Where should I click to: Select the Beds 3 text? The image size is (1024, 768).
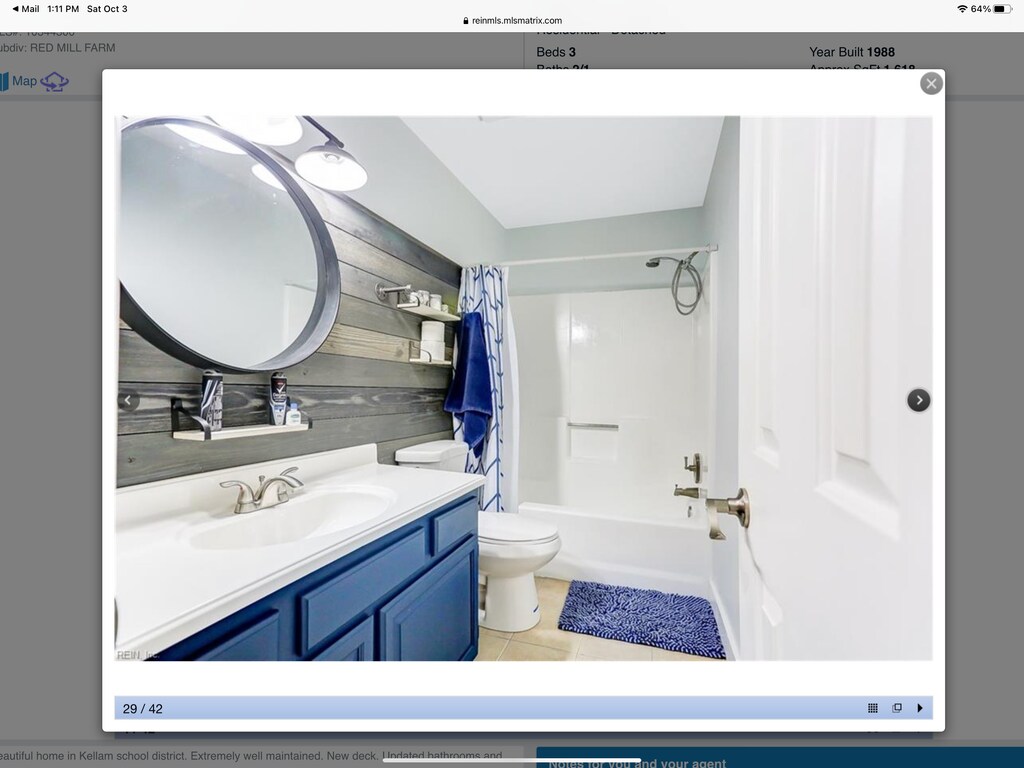click(x=556, y=52)
